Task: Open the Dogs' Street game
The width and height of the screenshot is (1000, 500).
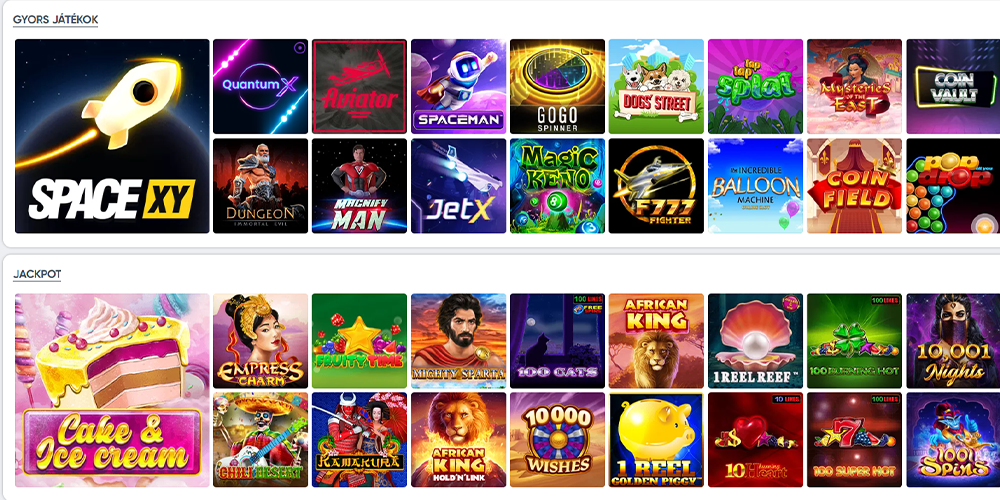Action: (656, 86)
